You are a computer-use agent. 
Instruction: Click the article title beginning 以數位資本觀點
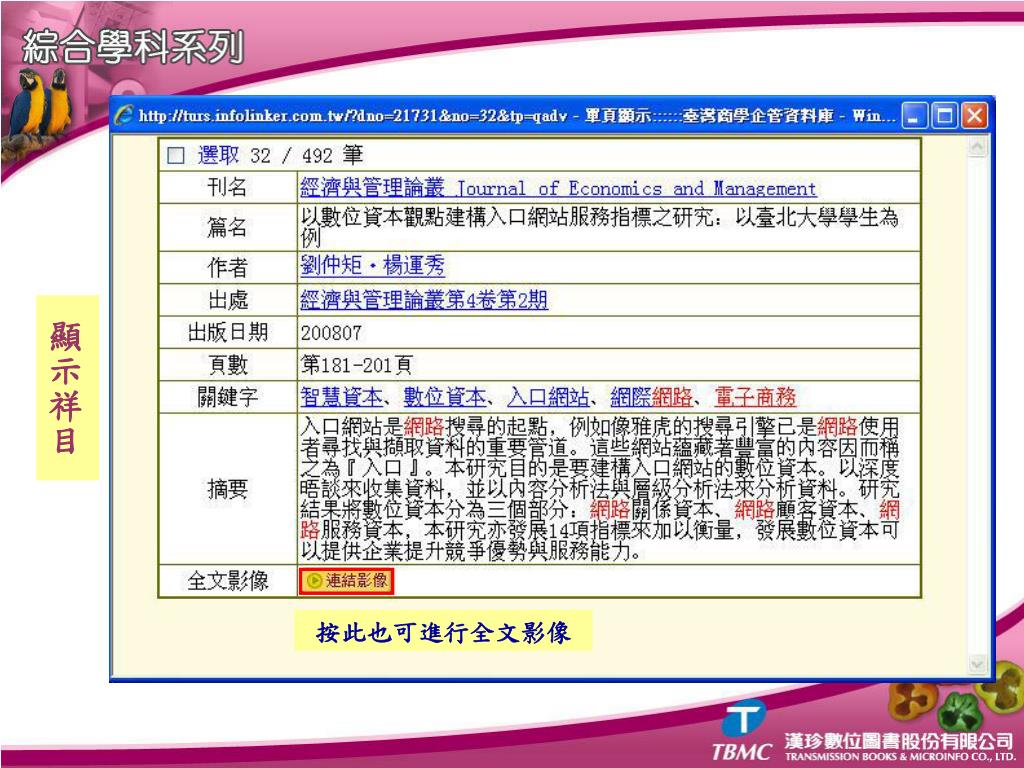[x=600, y=227]
